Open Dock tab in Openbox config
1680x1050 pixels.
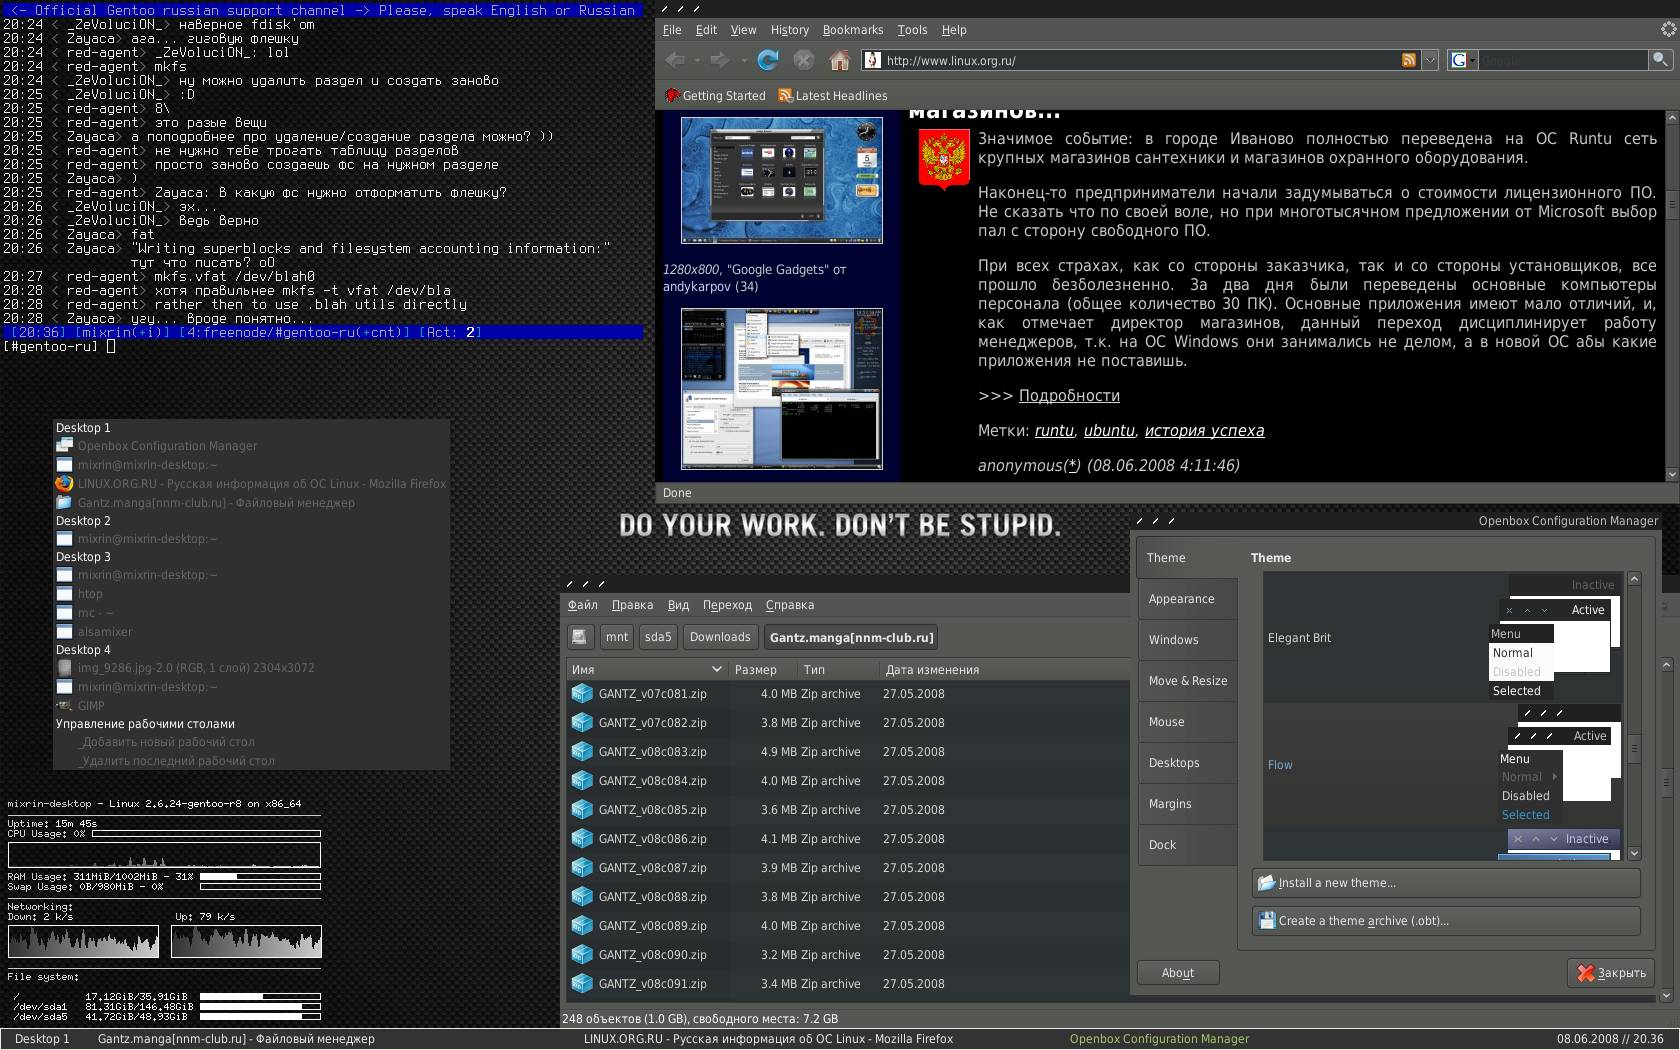[1187, 845]
